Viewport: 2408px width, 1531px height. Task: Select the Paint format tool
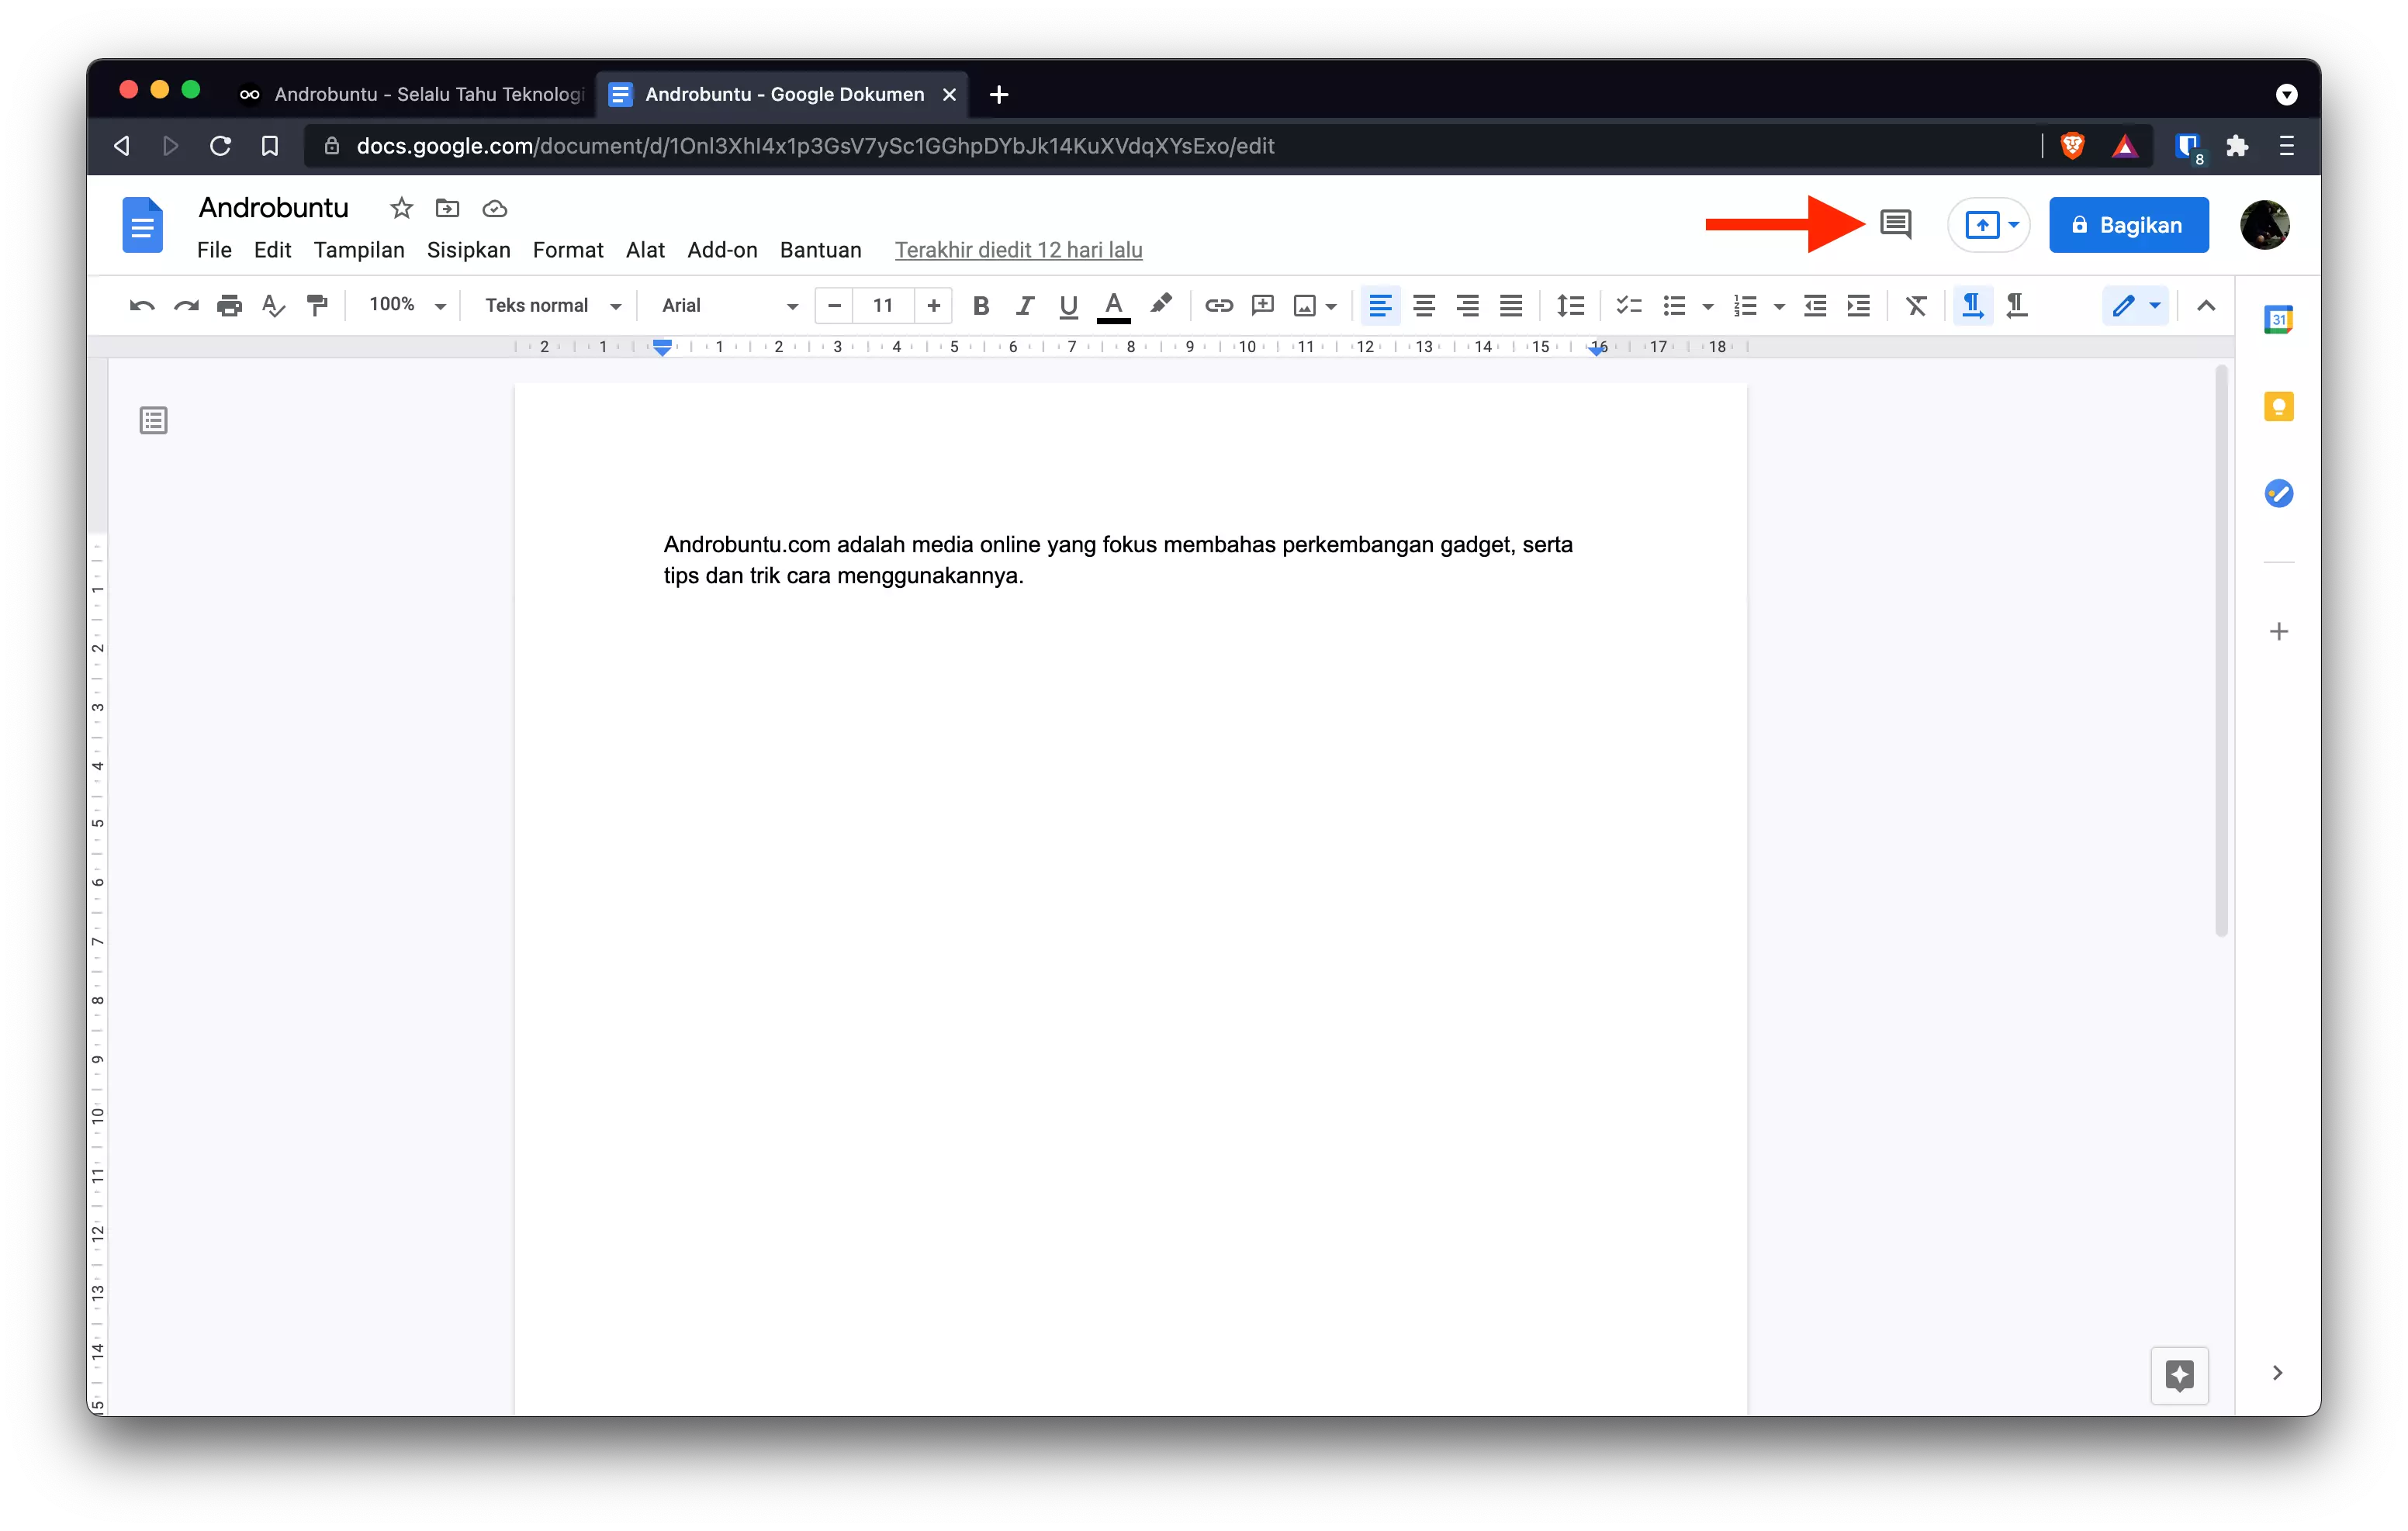[x=317, y=305]
